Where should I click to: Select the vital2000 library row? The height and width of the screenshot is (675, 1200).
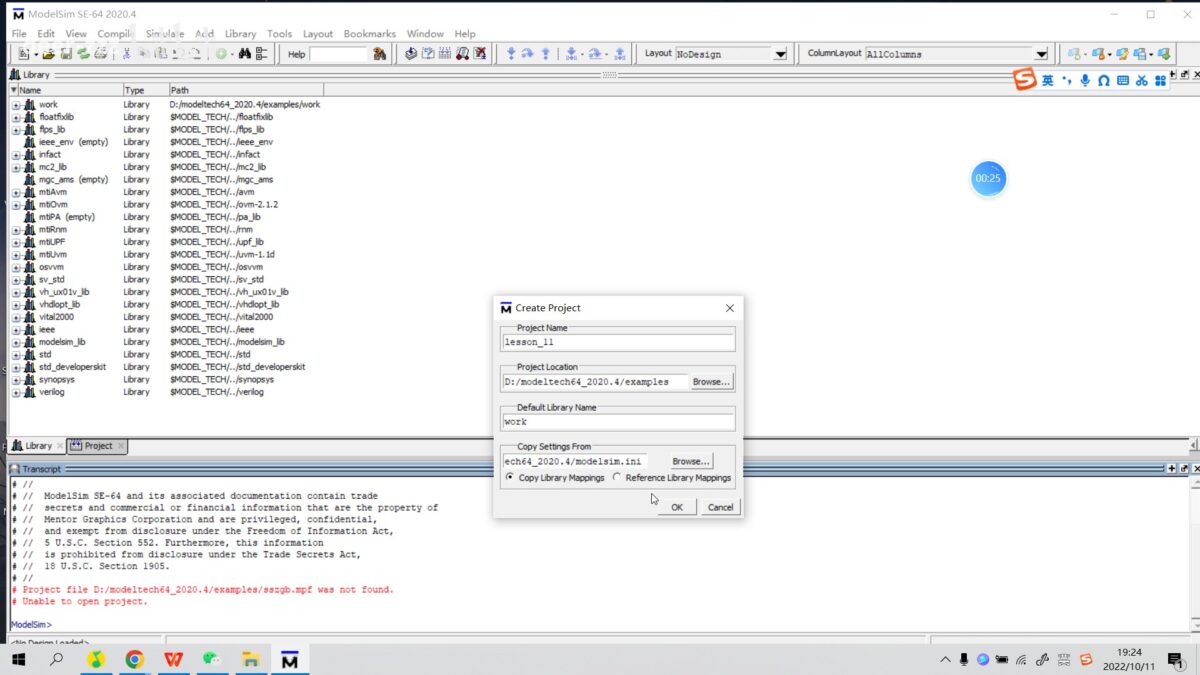(x=56, y=317)
